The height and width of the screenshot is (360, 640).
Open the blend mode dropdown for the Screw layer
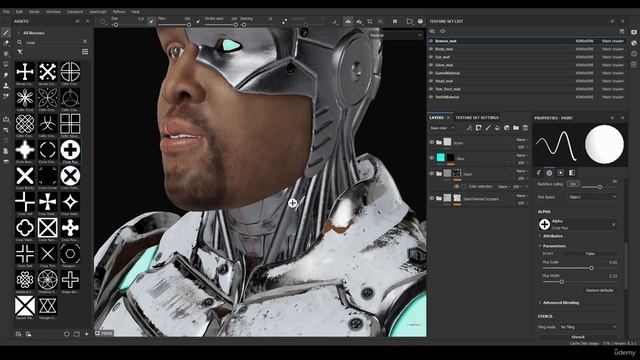pyautogui.click(x=522, y=140)
